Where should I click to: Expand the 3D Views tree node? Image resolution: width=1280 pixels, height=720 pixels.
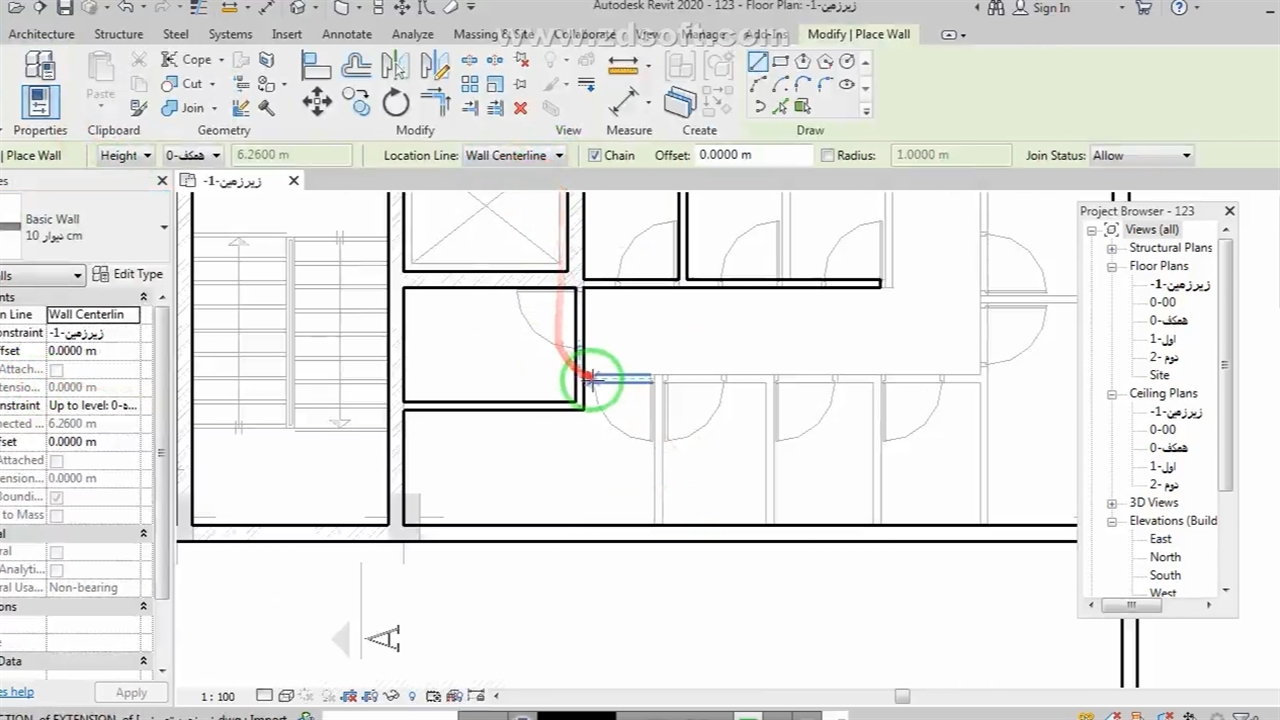click(x=1112, y=503)
